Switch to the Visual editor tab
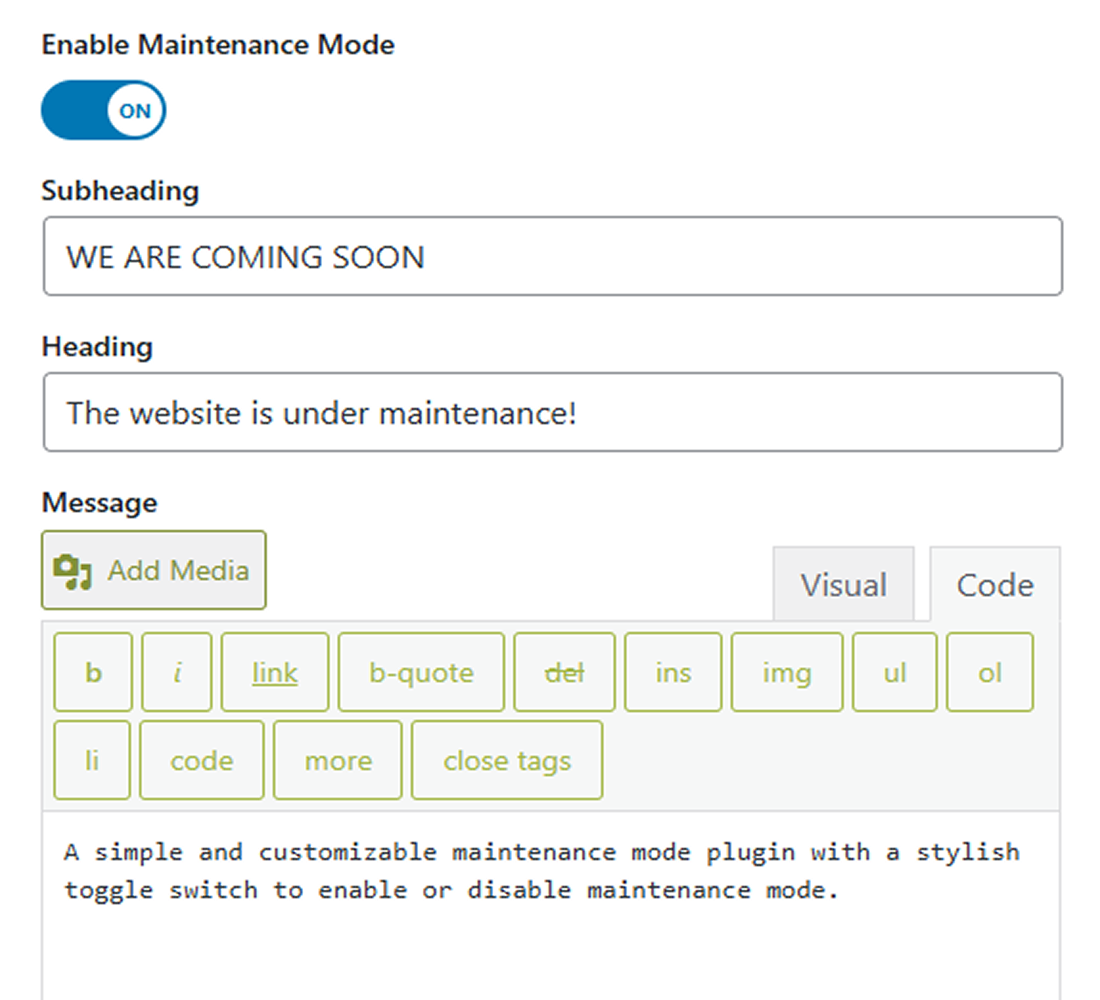This screenshot has height=1000, width=1100. 843,585
